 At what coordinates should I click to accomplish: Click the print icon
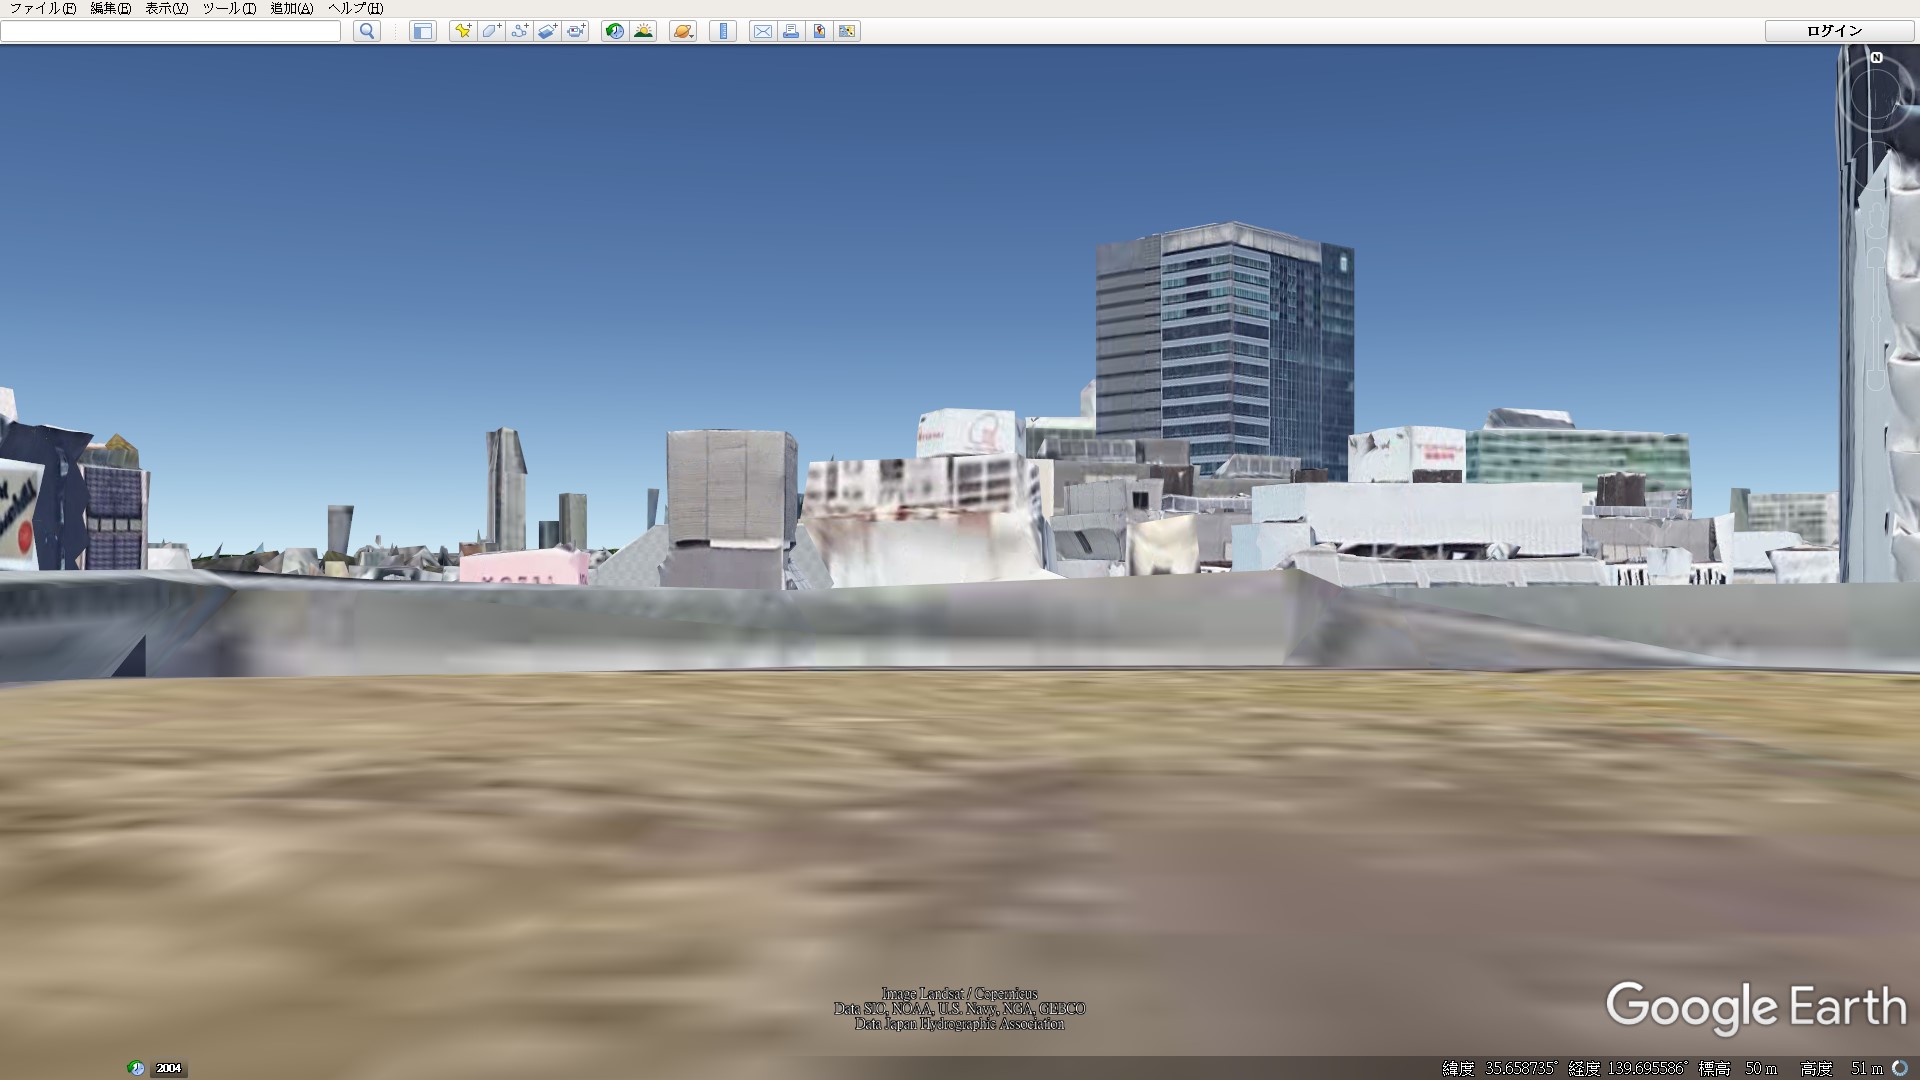pyautogui.click(x=791, y=31)
